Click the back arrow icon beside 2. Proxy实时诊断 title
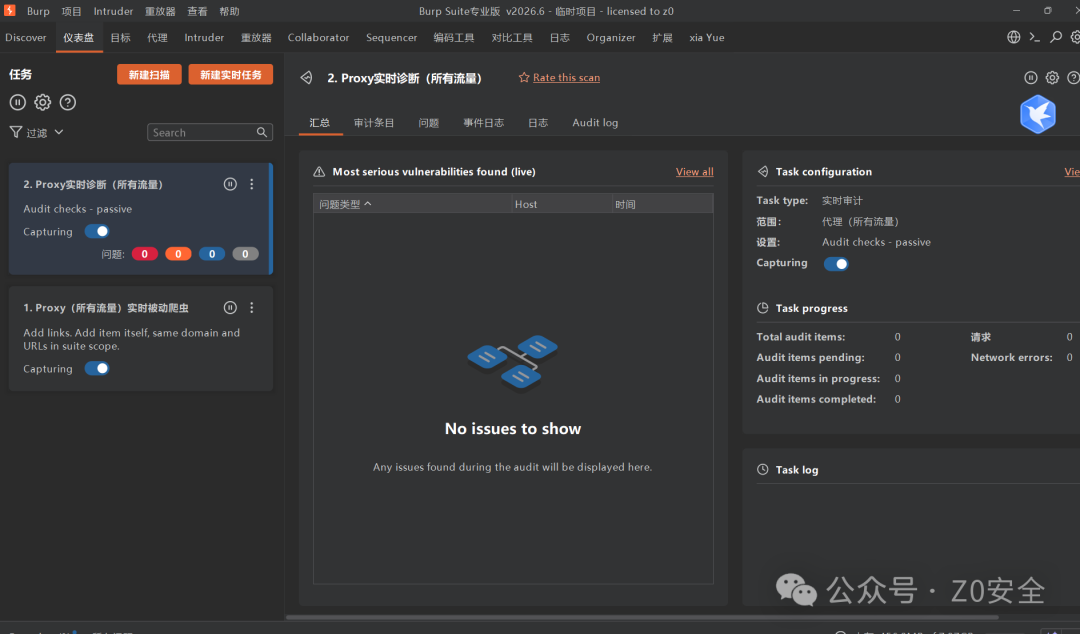Screen dimensions: 1080x634 307,78
